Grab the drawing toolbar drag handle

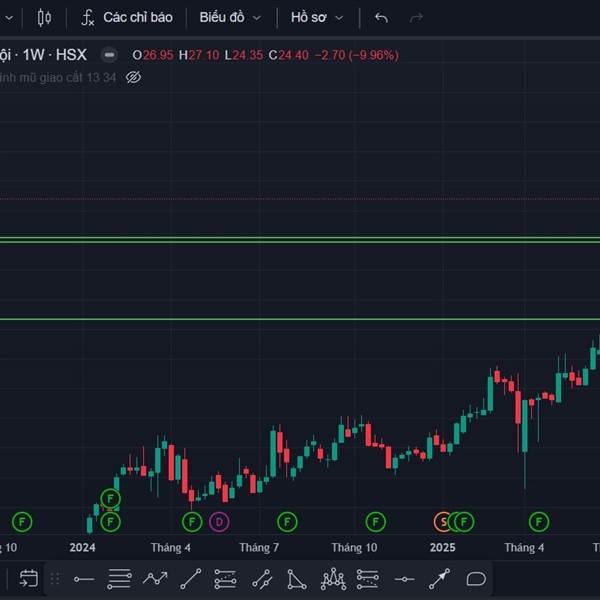tap(55, 578)
